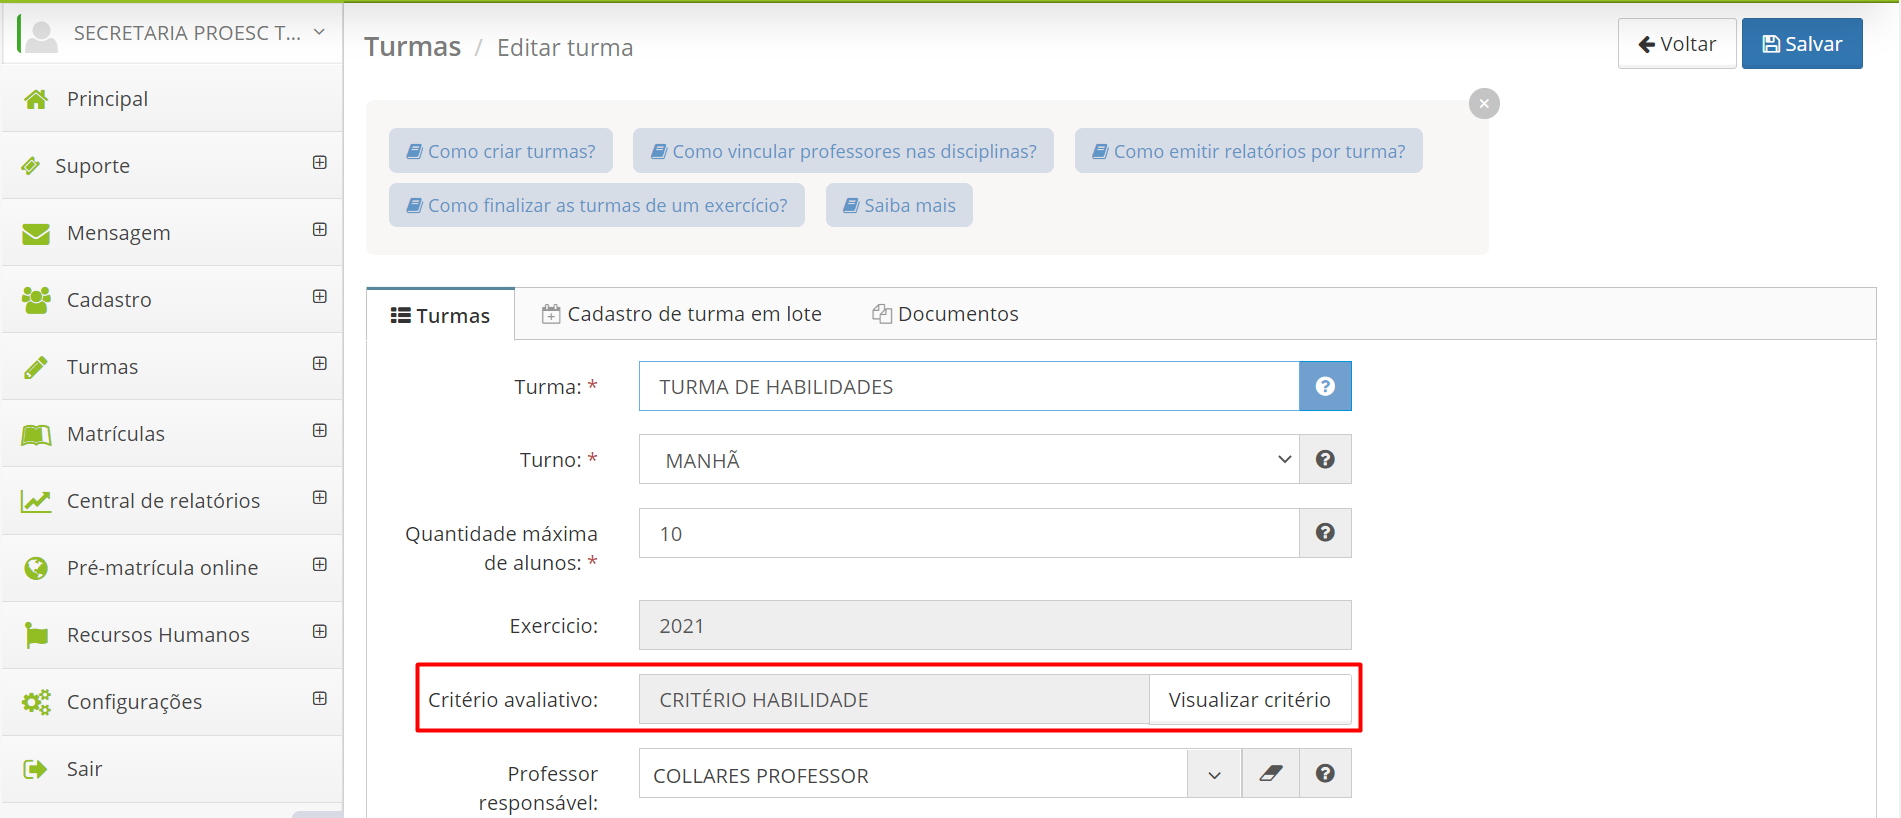Clear professor selection with eraser icon
Screen dimensions: 1901x818
click(x=1270, y=774)
